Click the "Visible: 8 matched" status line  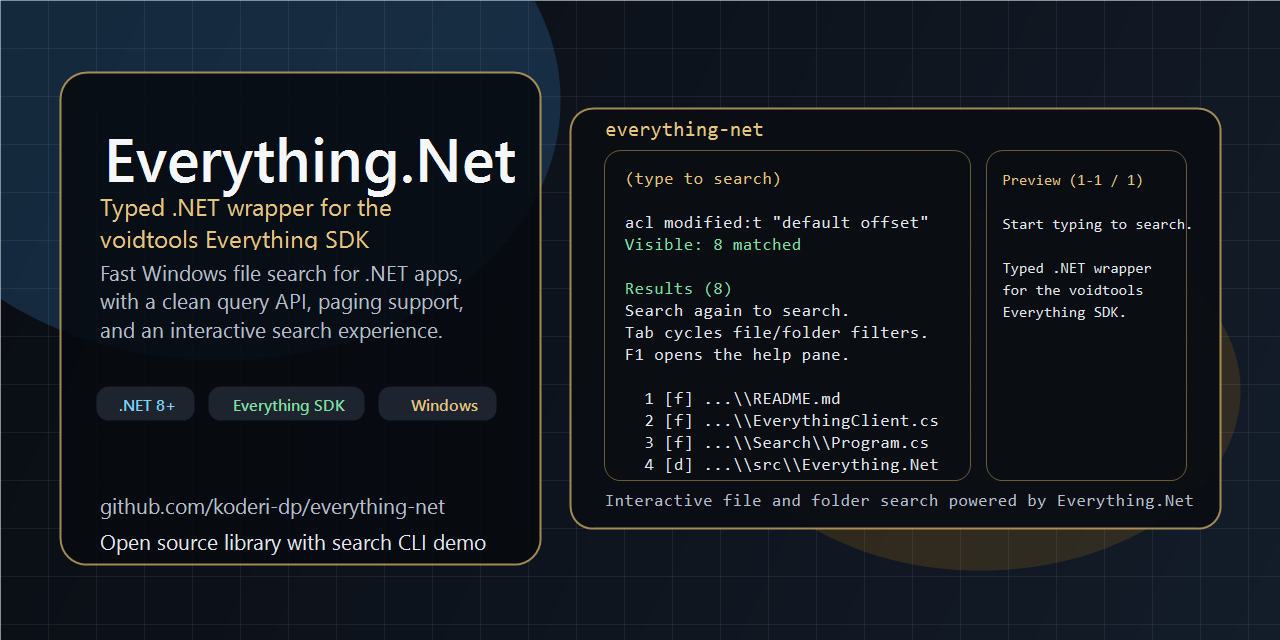coord(713,245)
